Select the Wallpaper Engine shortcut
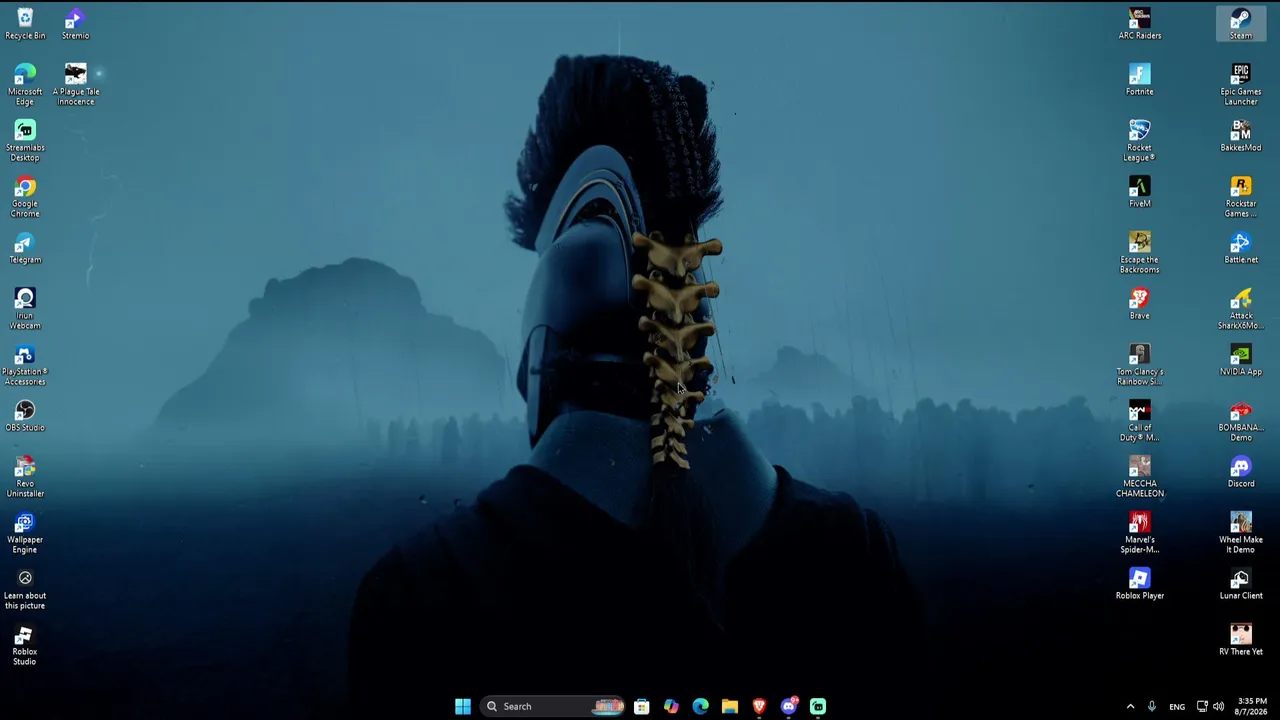 (25, 533)
